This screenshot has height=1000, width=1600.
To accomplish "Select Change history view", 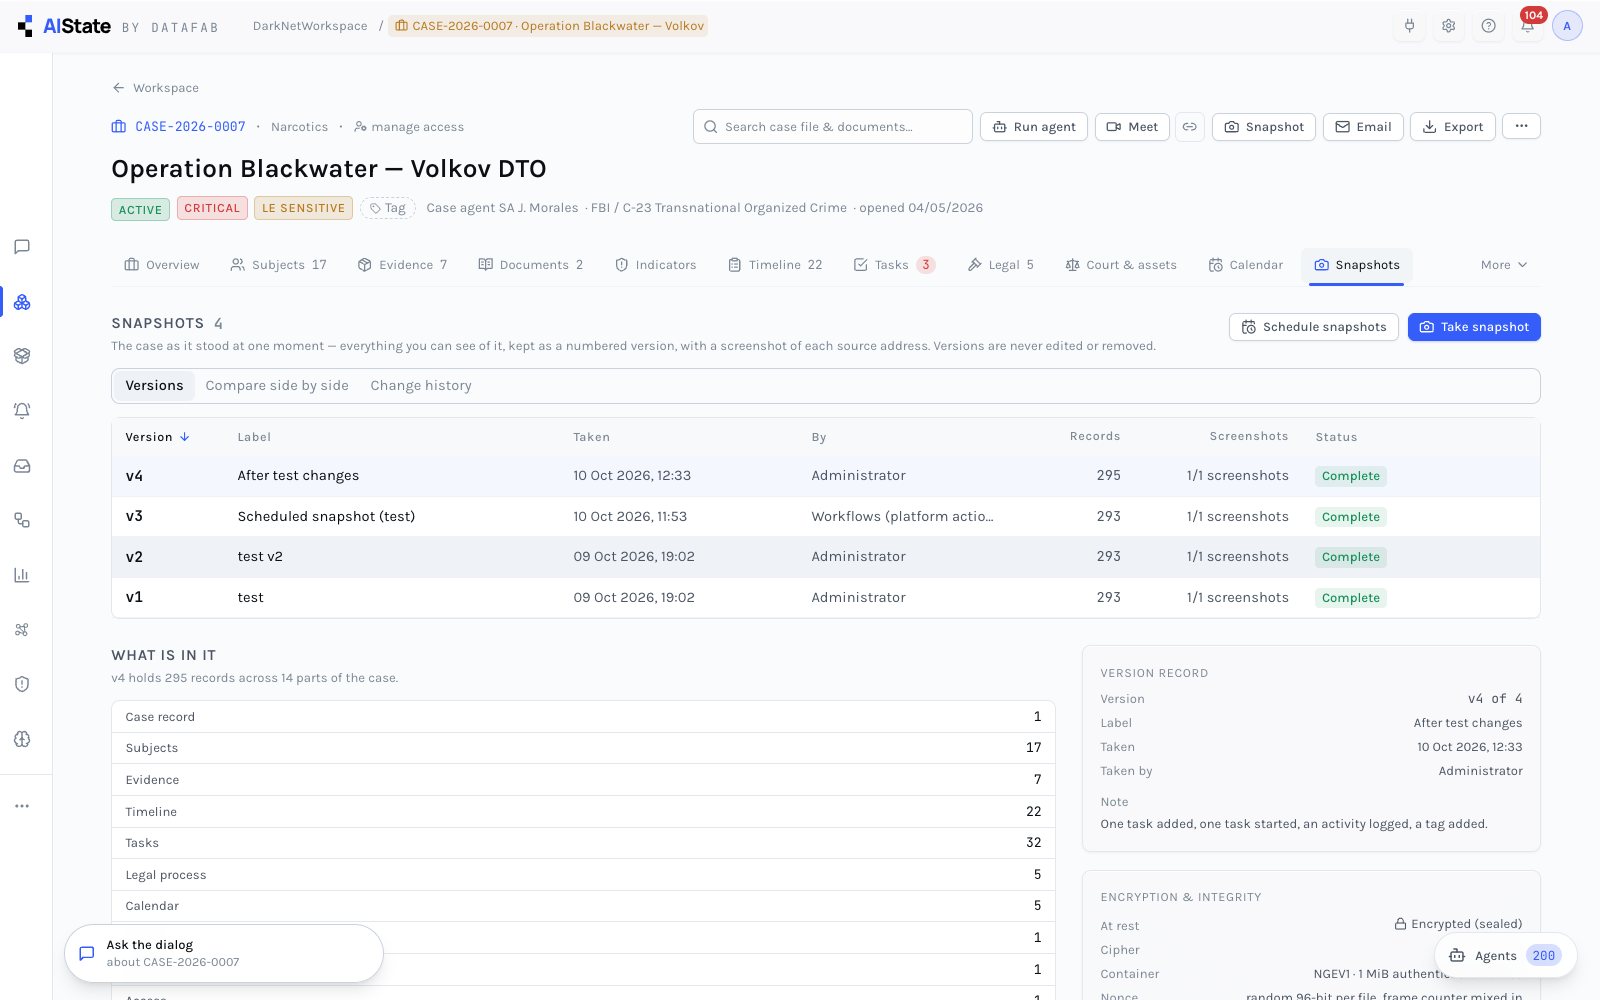I will pyautogui.click(x=421, y=386).
